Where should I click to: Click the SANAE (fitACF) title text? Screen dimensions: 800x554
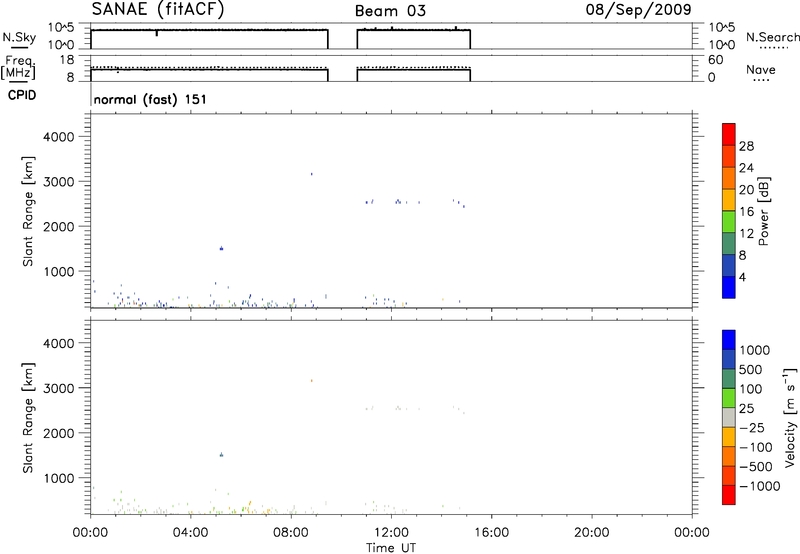pos(158,9)
